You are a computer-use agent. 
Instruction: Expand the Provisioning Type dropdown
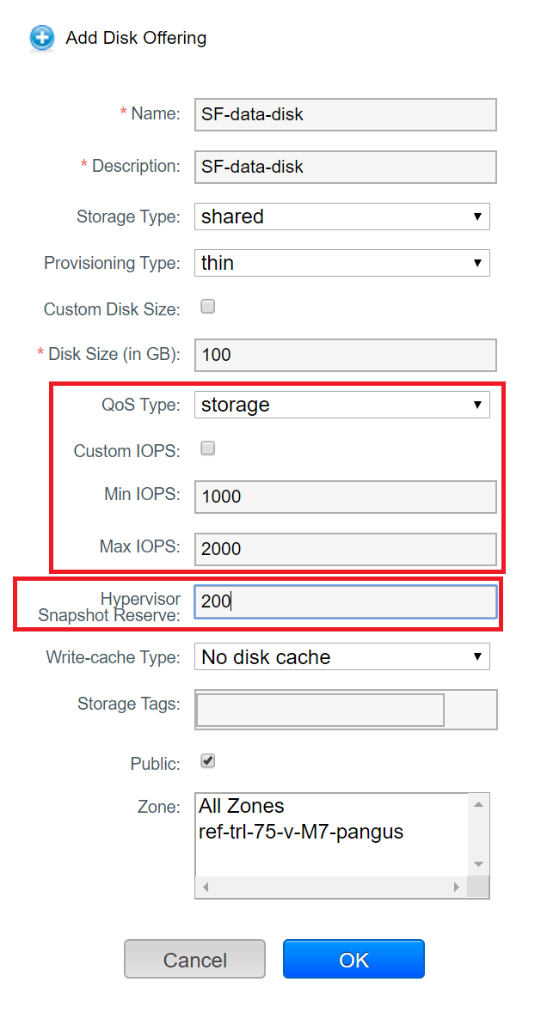point(342,263)
